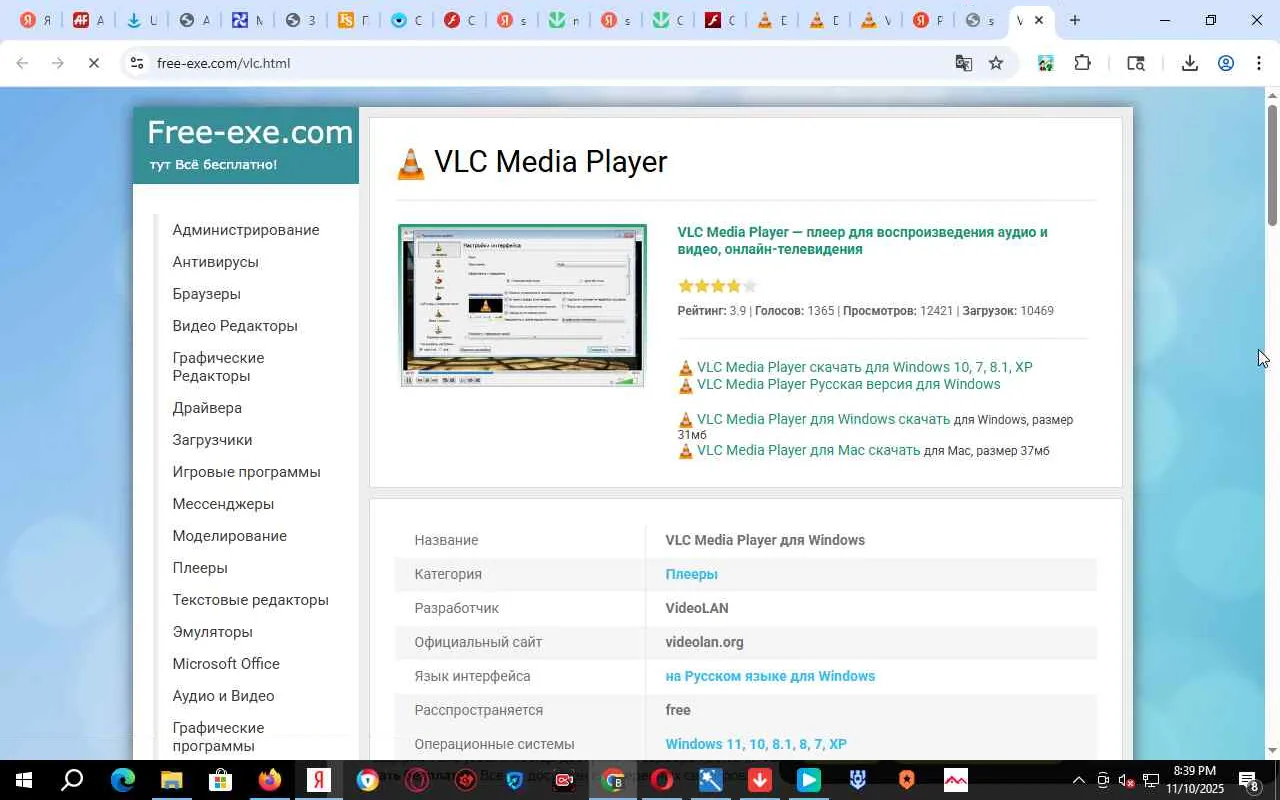Image resolution: width=1280 pixels, height=800 pixels.
Task: Click the media control icon in toolbar
Action: click(1135, 63)
